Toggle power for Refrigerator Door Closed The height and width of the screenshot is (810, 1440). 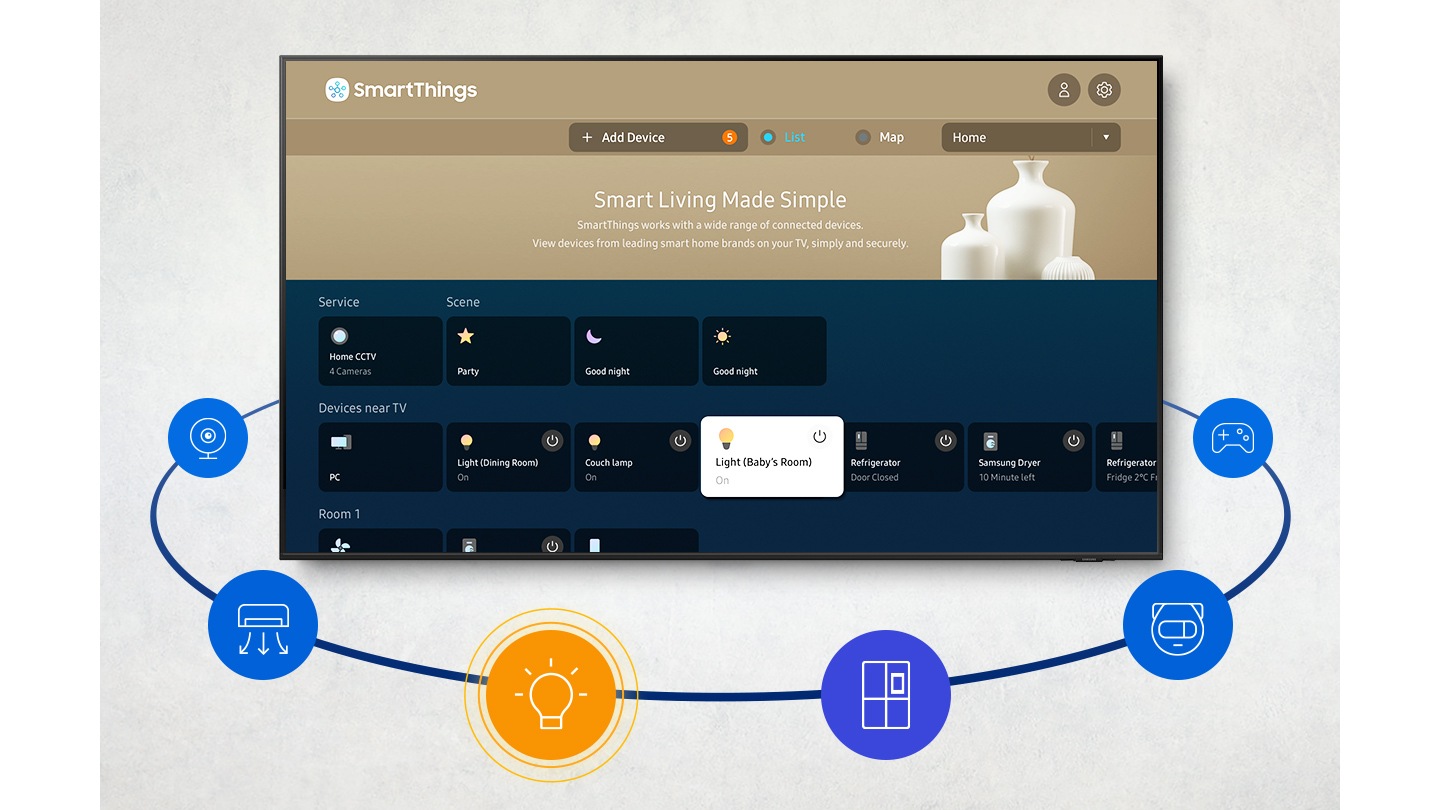coord(945,440)
